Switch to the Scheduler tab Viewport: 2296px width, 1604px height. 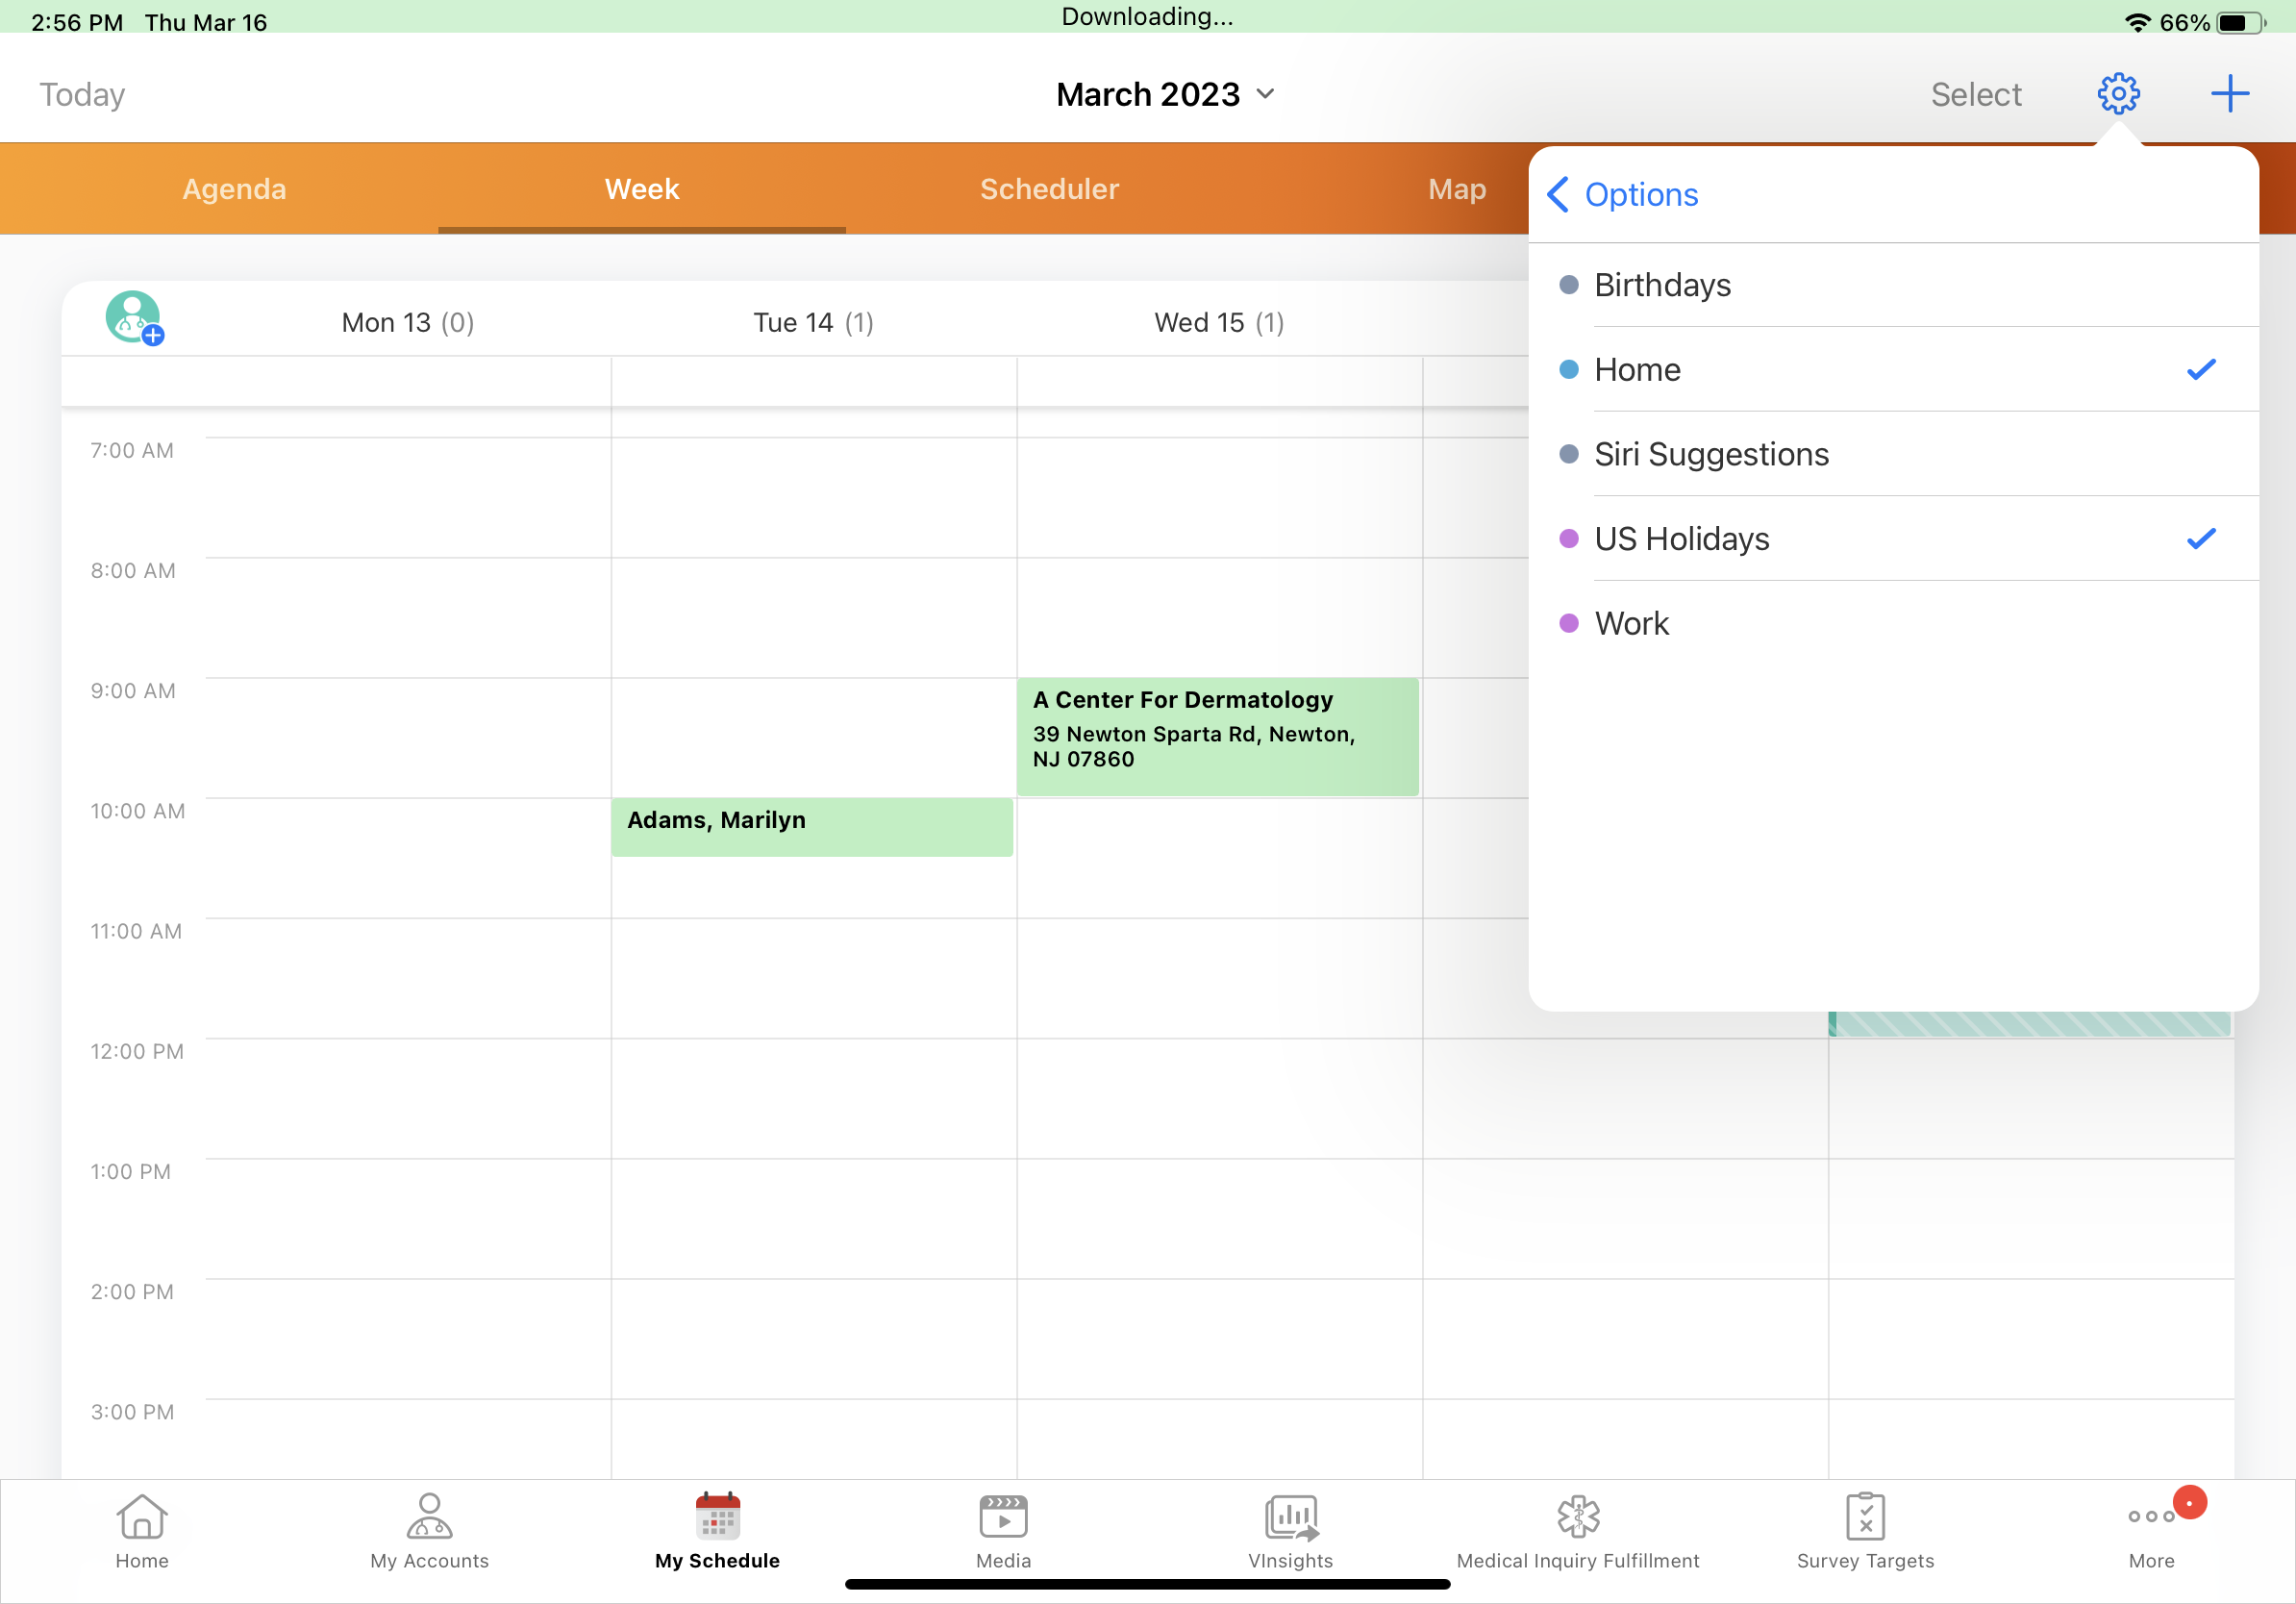pos(1049,188)
